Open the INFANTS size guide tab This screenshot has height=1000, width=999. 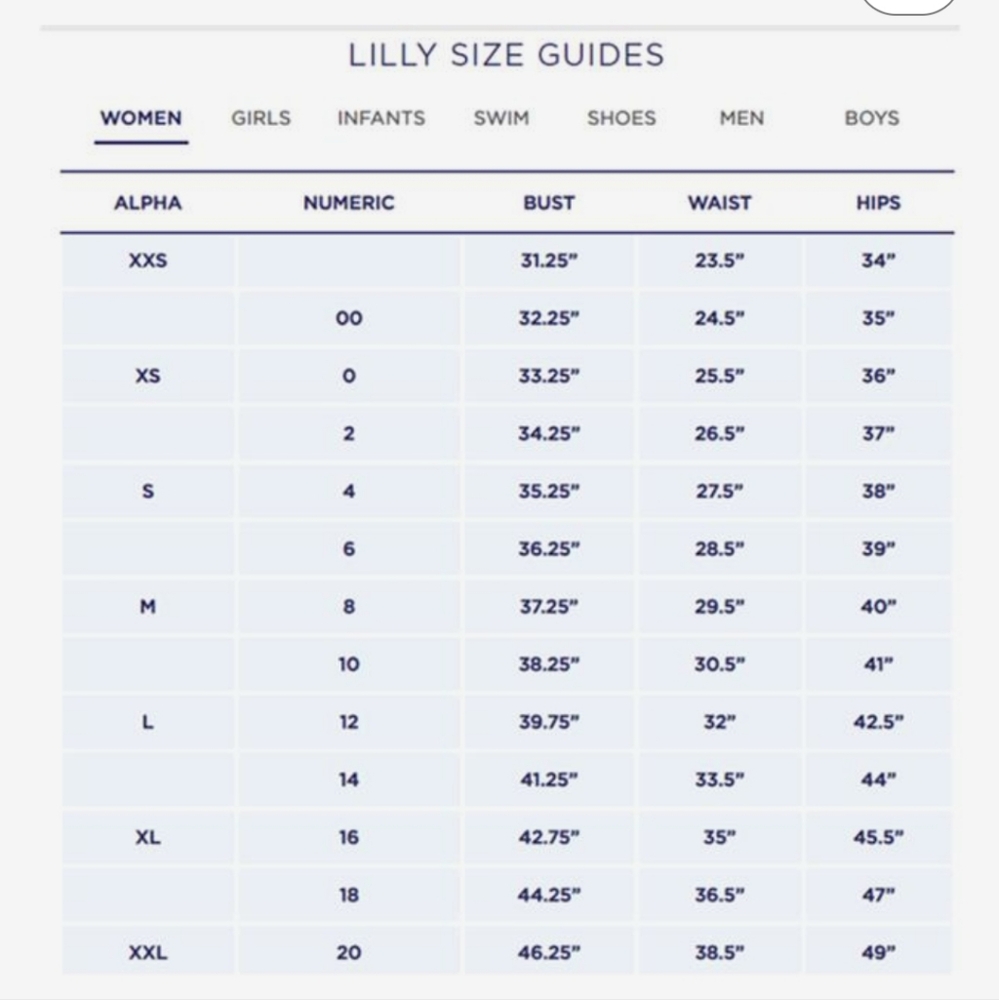(381, 119)
